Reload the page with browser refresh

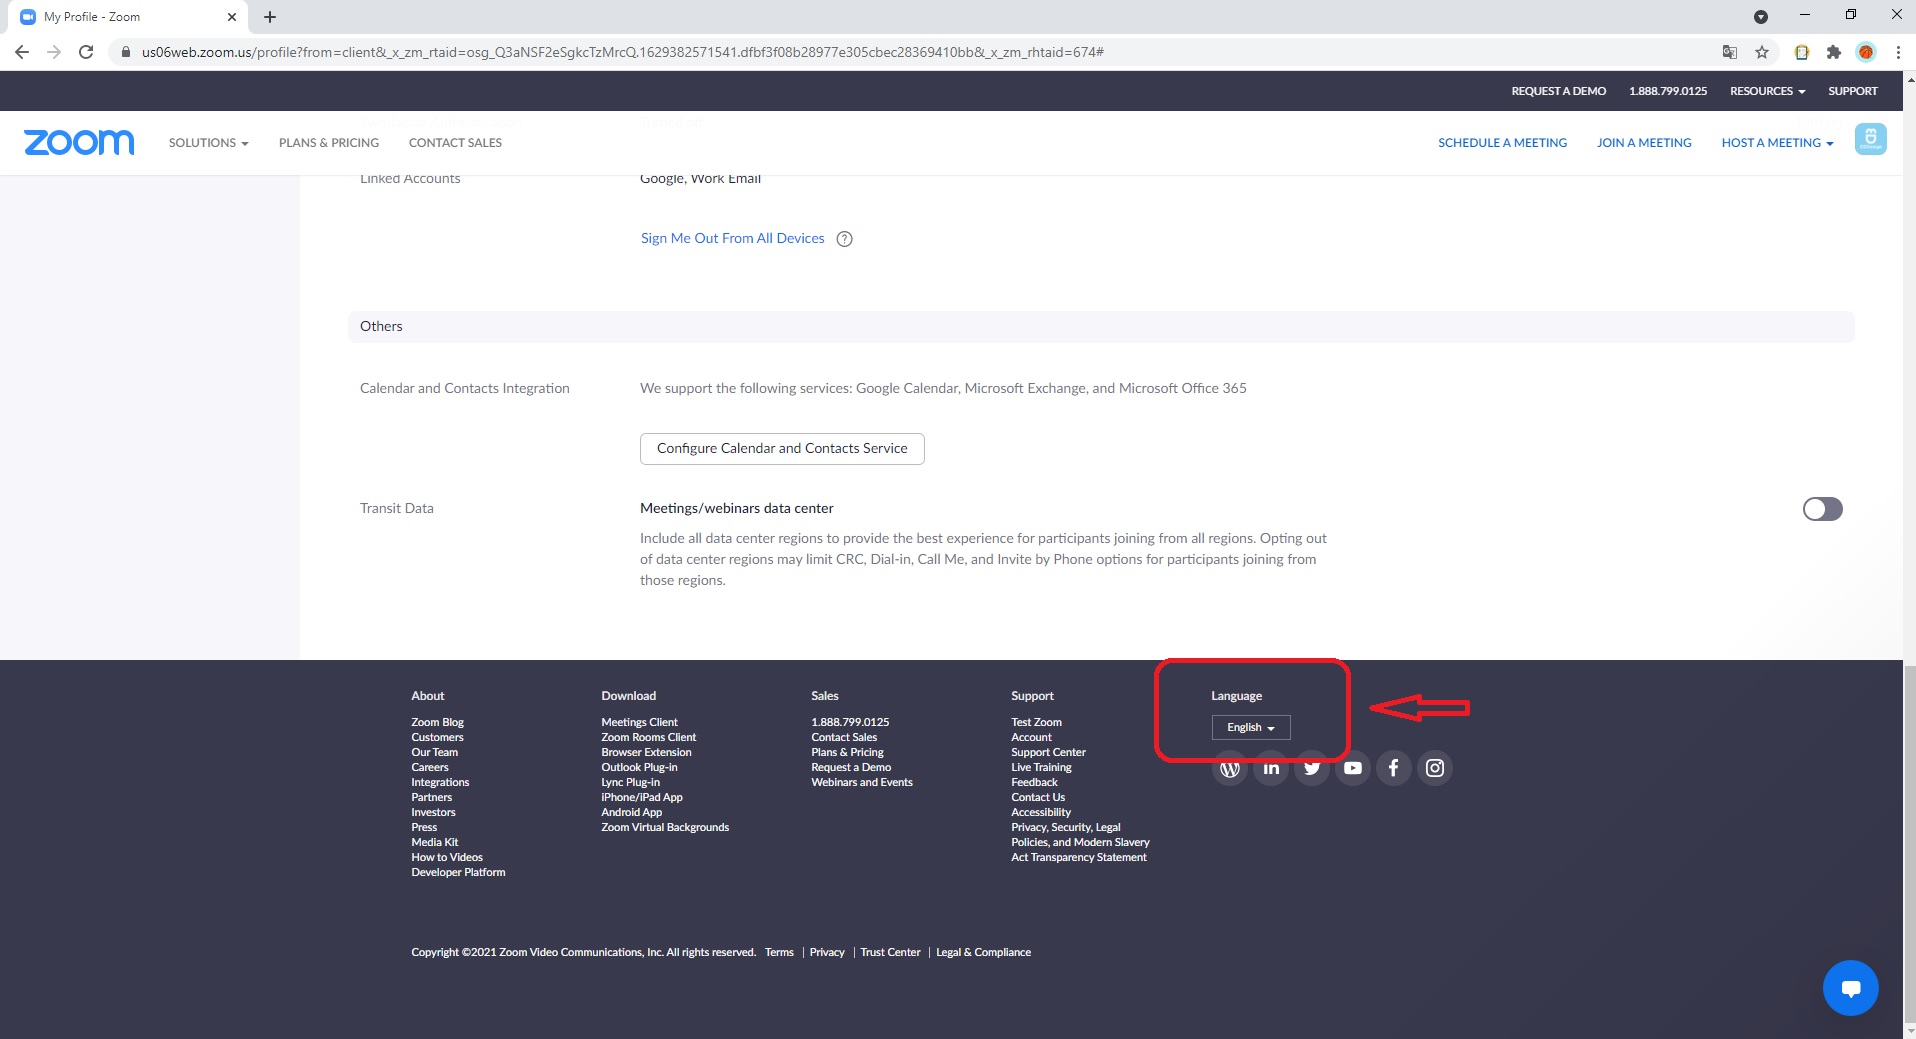[86, 52]
